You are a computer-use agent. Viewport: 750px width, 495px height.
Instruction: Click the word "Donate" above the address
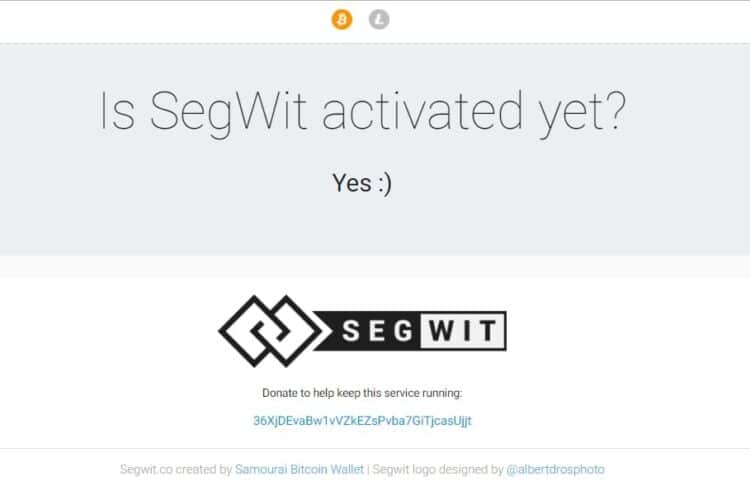[280, 393]
